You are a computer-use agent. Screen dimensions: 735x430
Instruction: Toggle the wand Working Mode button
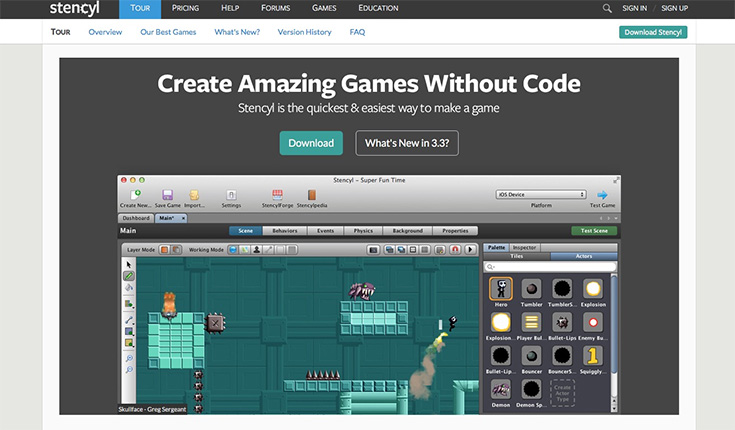(x=268, y=250)
